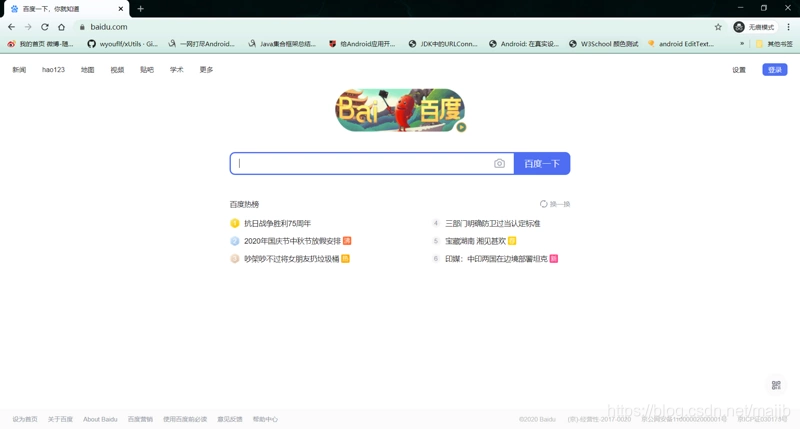The width and height of the screenshot is (800, 429).
Task: Open the Weibo bookmark
Action: 40,44
